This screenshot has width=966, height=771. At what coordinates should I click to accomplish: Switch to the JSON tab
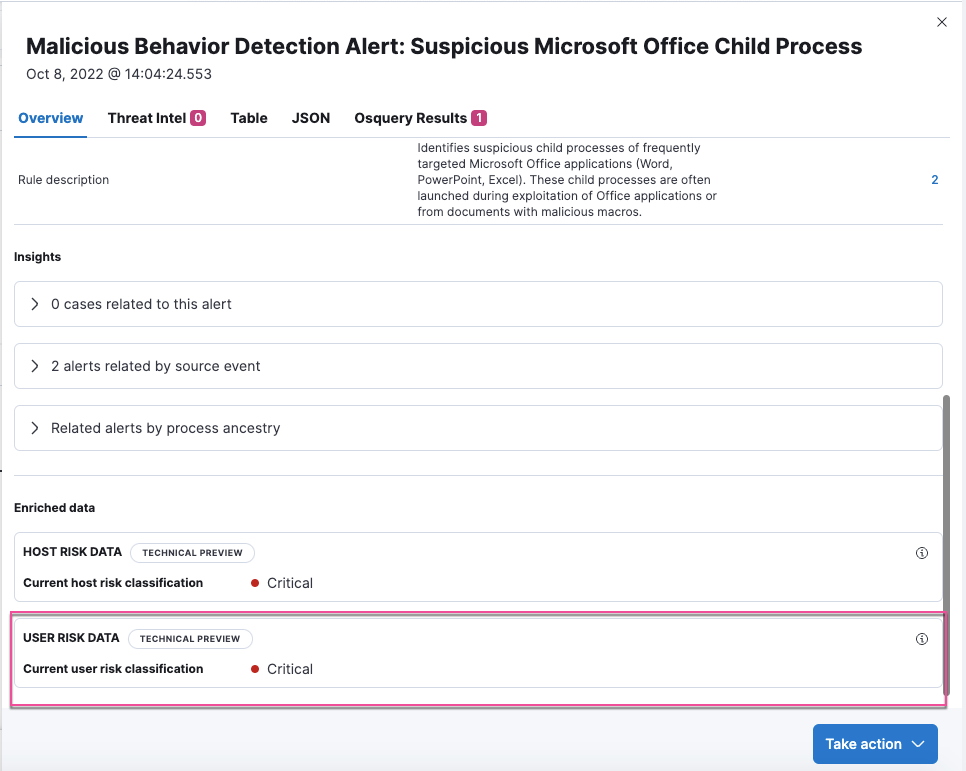click(310, 117)
